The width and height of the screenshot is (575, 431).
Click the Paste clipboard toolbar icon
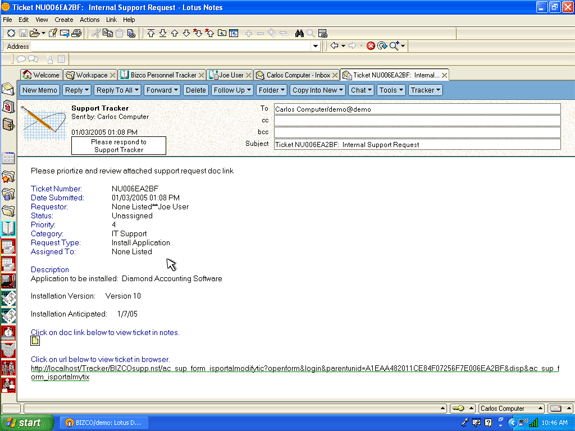tap(119, 33)
